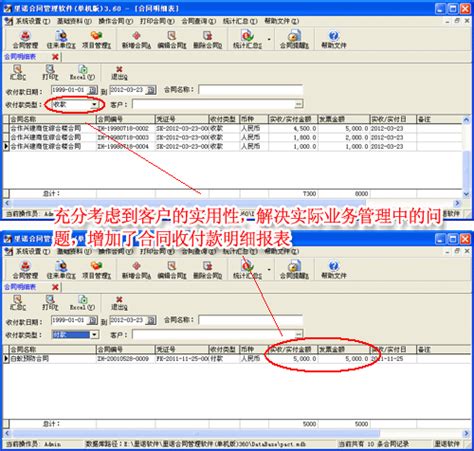
Task: Open 帮助文件 menu in the 收款 window
Action: coord(282,21)
